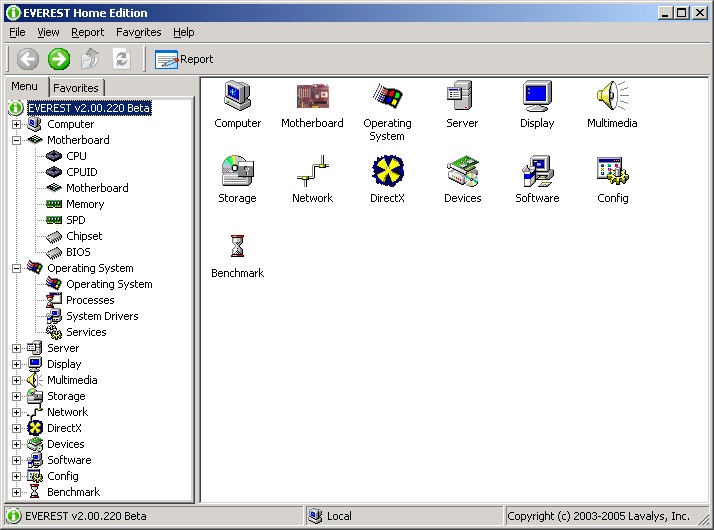Select CPUID in the tree
The height and width of the screenshot is (530, 714).
click(x=82, y=172)
